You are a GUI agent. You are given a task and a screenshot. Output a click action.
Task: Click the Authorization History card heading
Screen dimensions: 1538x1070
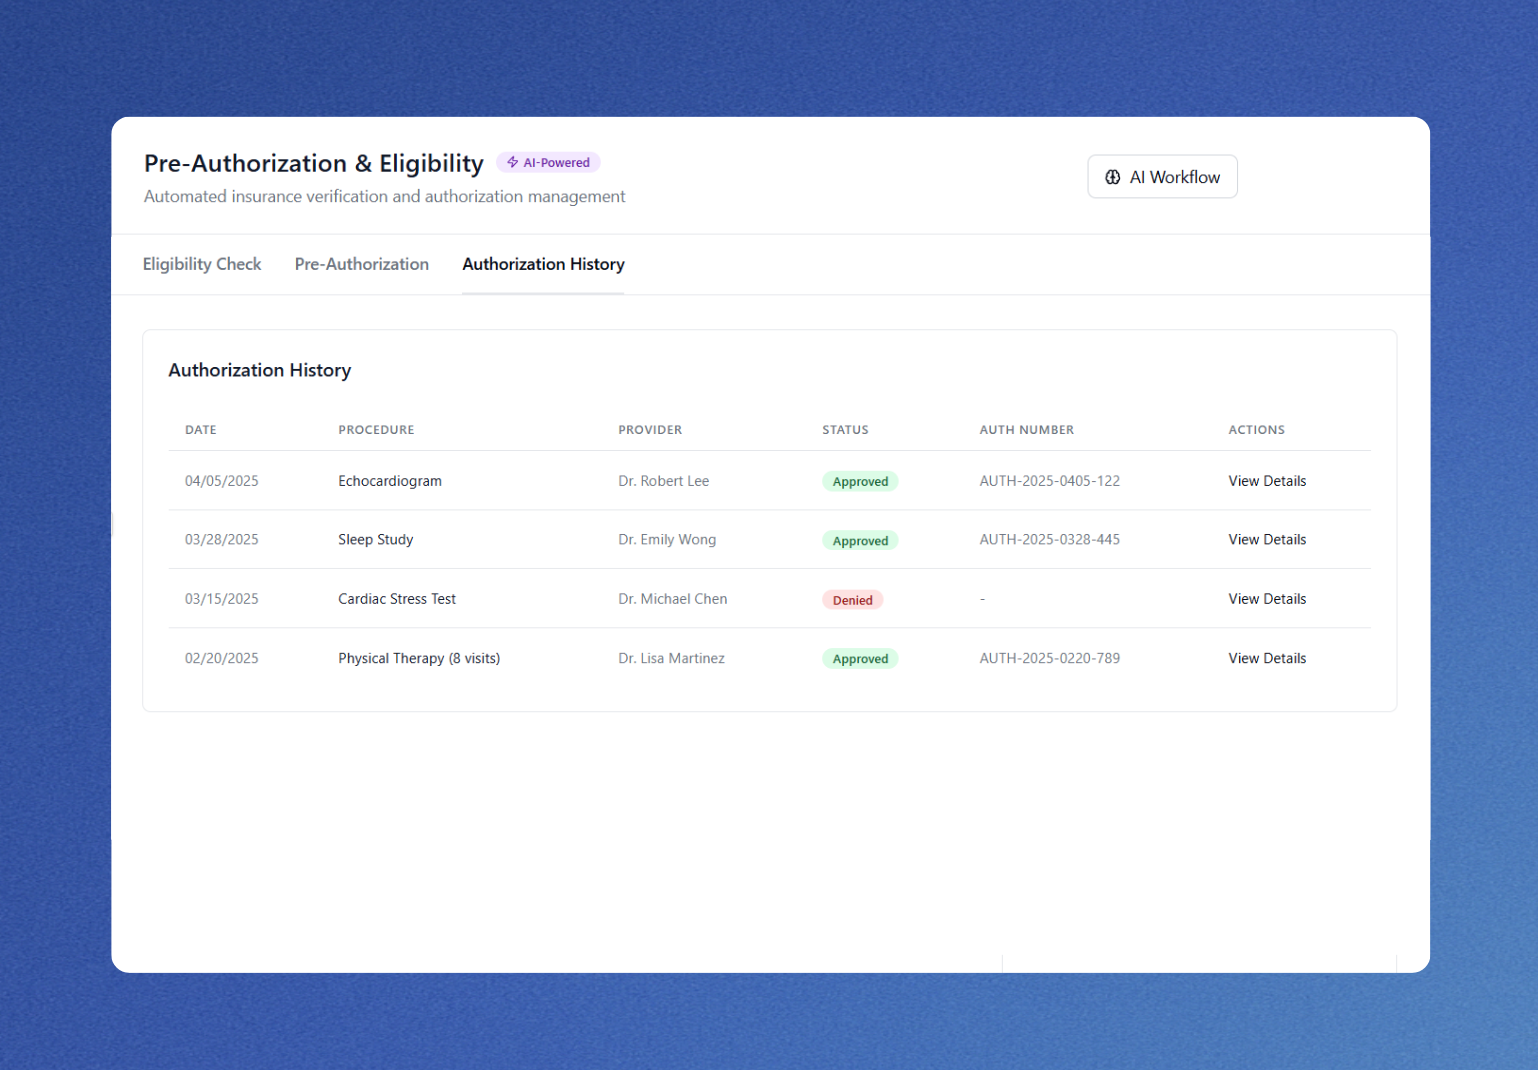[x=260, y=370]
